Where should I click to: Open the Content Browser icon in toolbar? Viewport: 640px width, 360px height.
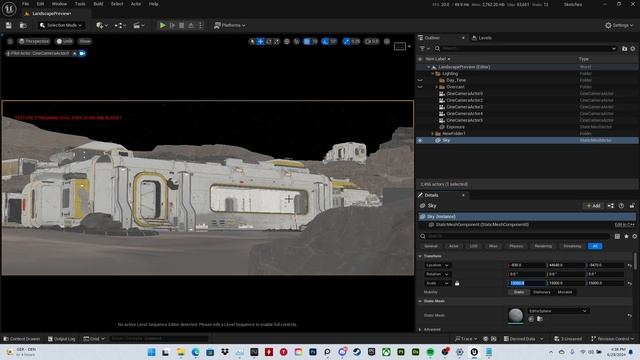coord(23,25)
